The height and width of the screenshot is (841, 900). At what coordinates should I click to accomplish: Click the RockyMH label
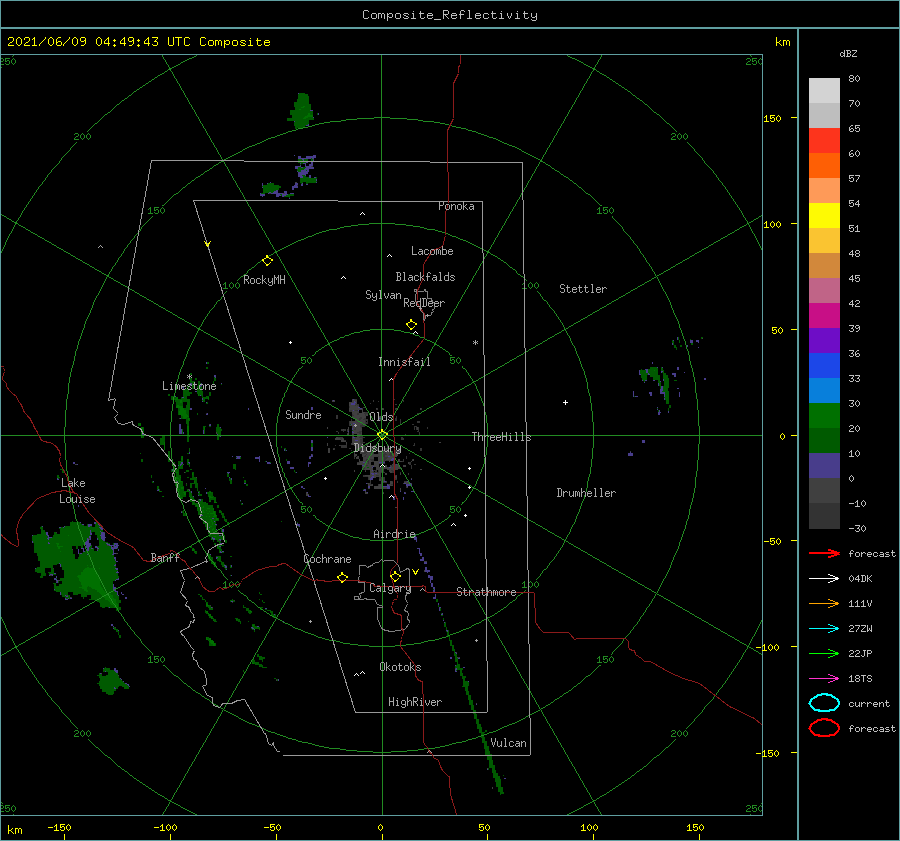[x=264, y=280]
